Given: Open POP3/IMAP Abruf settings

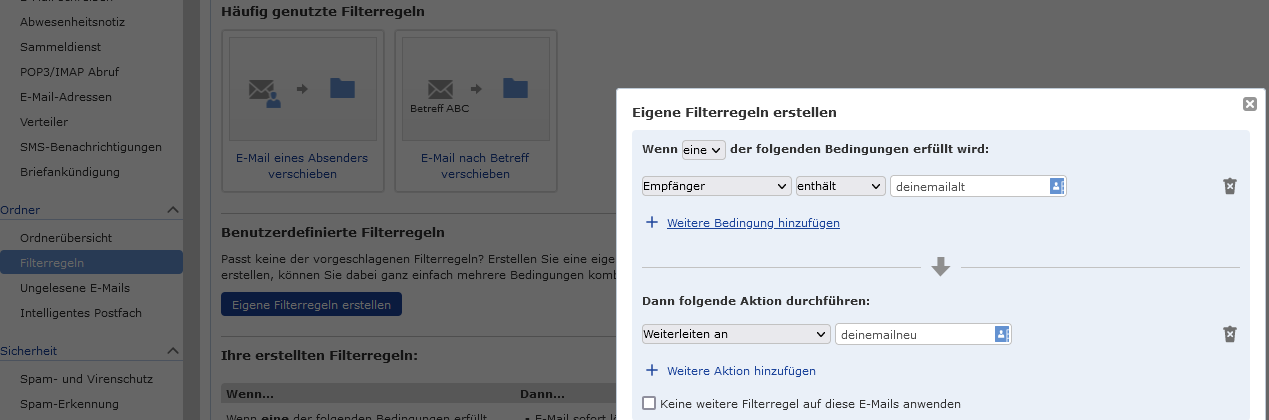Looking at the screenshot, I should (x=70, y=72).
